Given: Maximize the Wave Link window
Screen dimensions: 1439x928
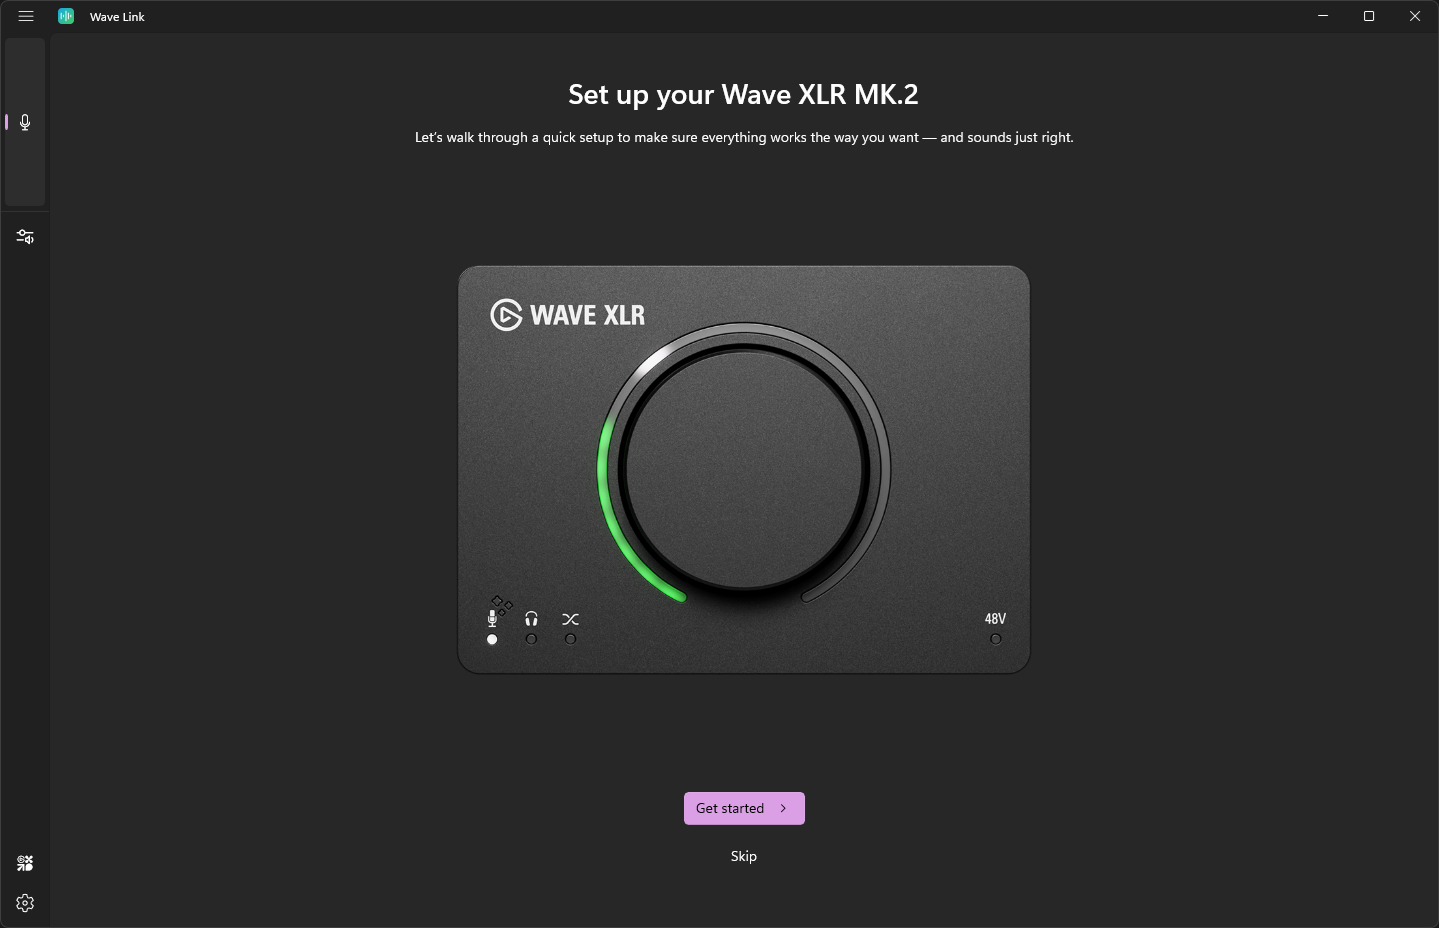Looking at the screenshot, I should tap(1369, 16).
